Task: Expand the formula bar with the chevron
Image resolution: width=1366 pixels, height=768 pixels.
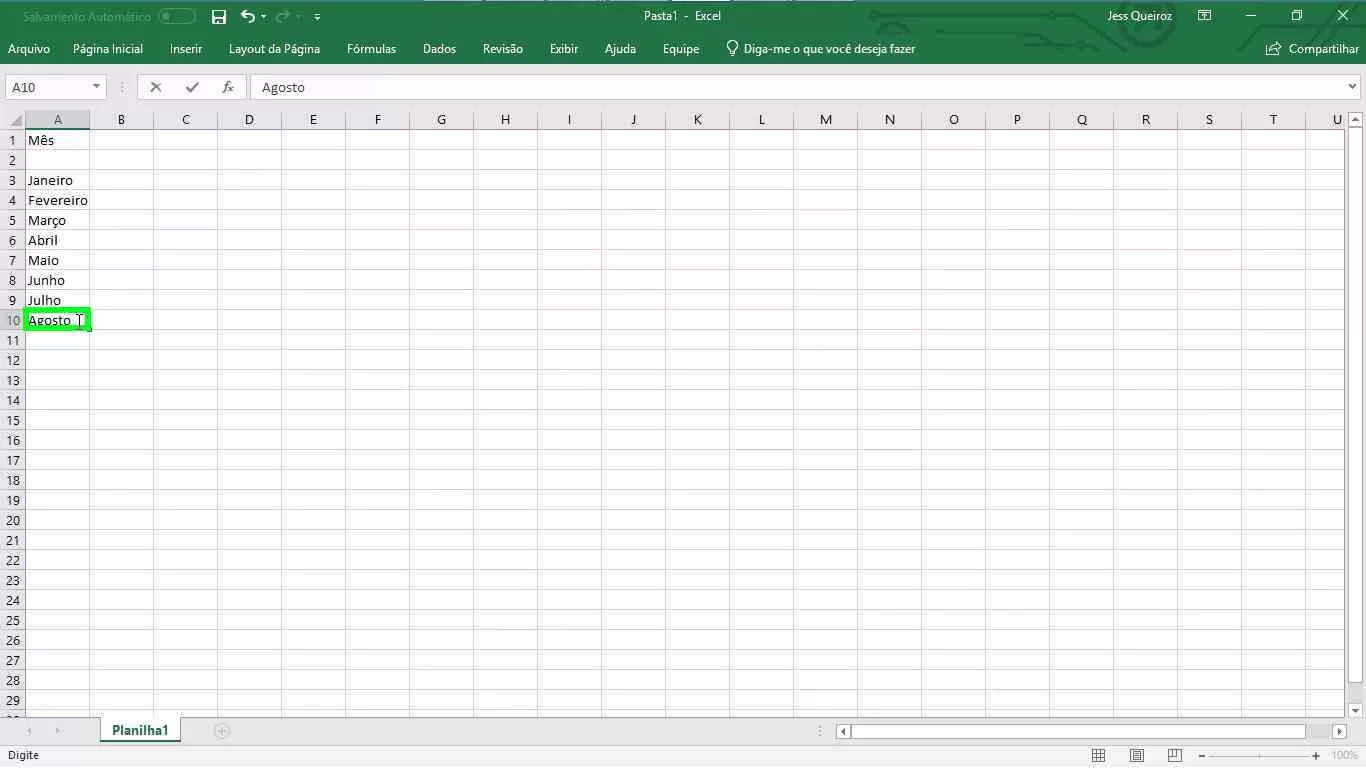Action: [x=1353, y=87]
